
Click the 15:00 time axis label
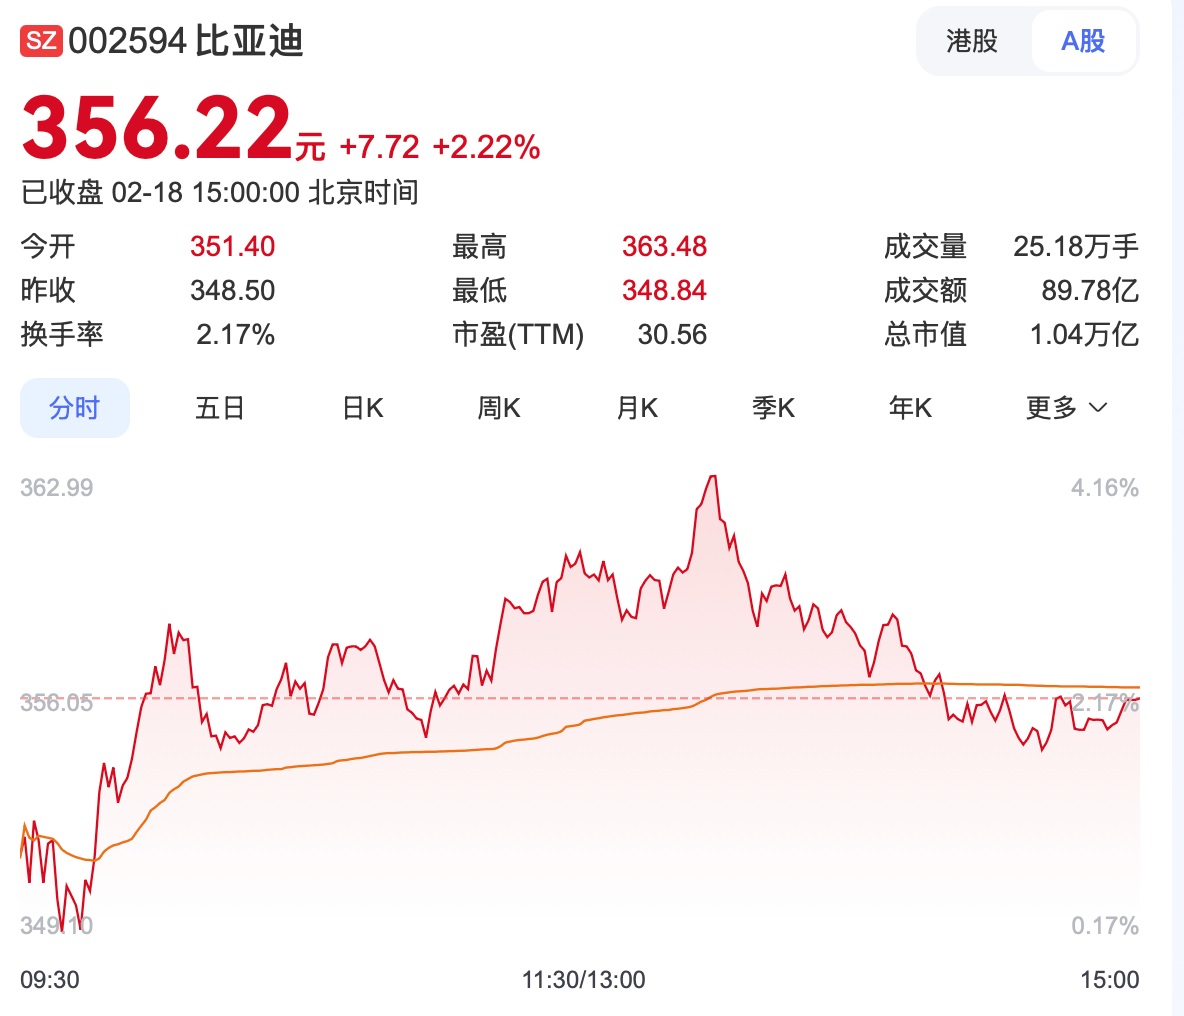pos(1109,980)
